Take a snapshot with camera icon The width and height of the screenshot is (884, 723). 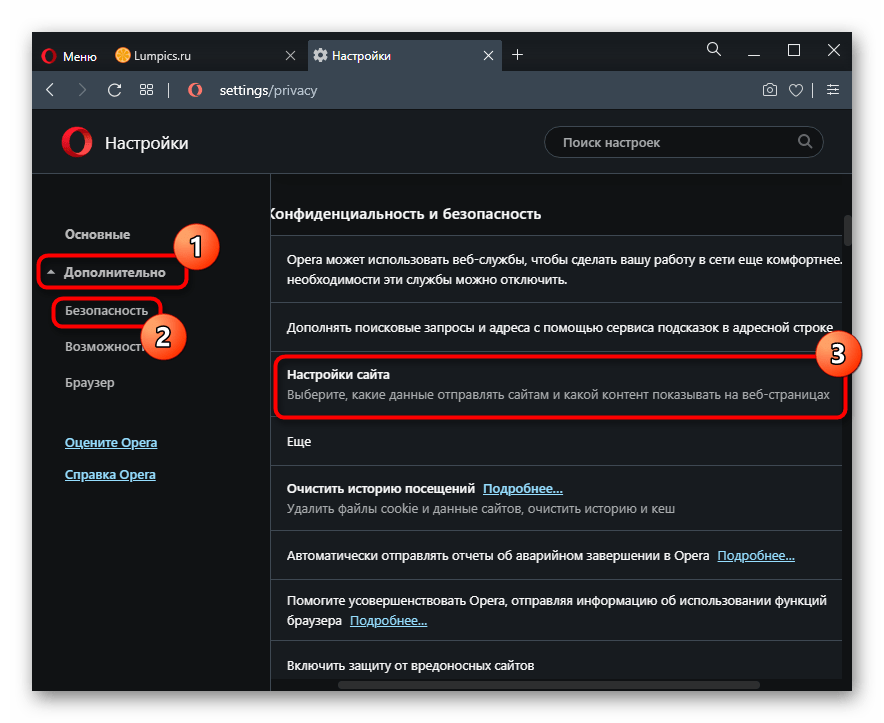[769, 90]
